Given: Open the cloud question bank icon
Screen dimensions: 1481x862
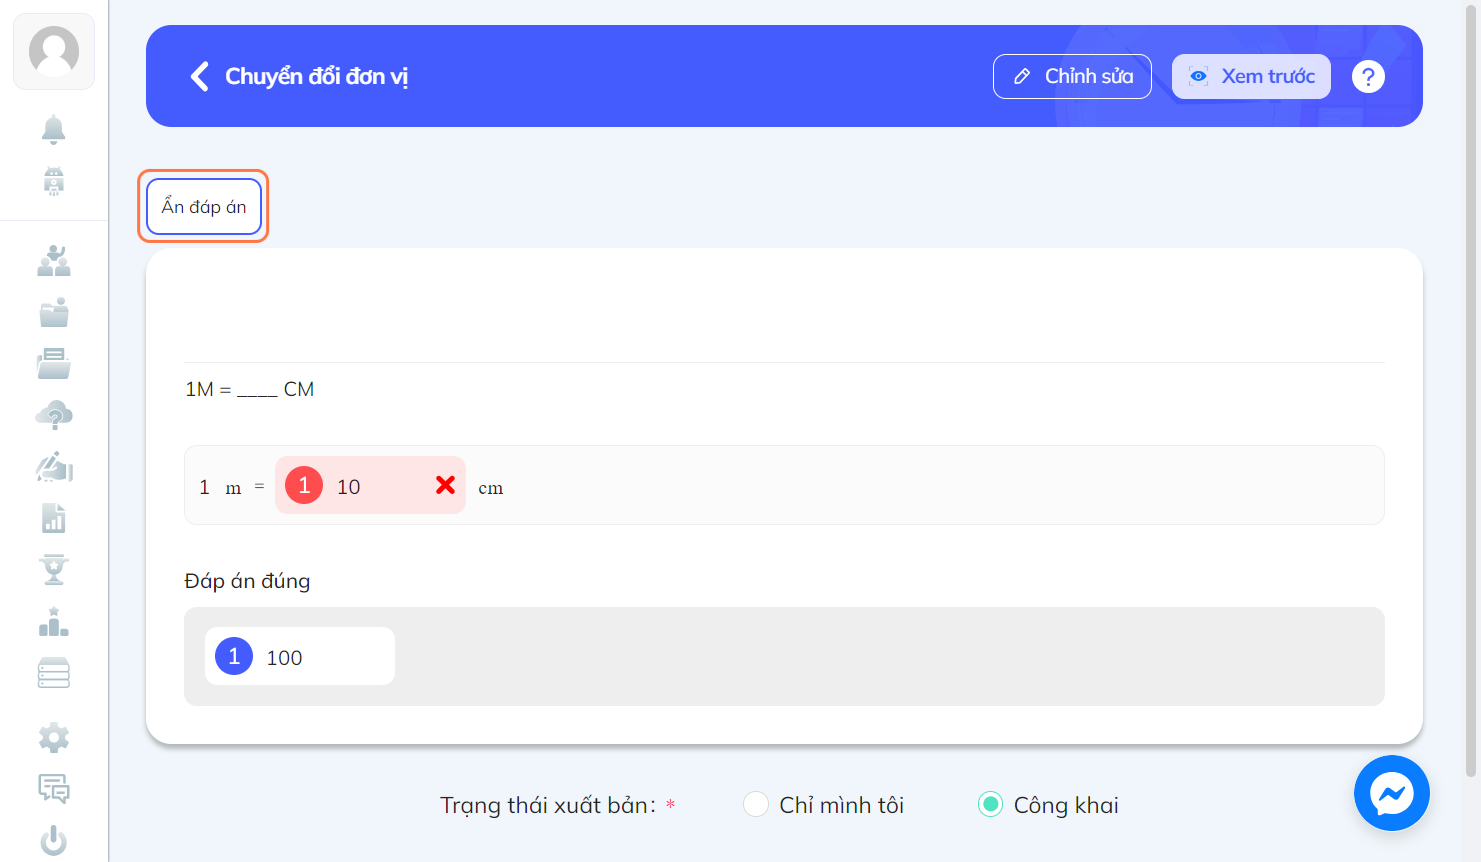Looking at the screenshot, I should pos(54,415).
